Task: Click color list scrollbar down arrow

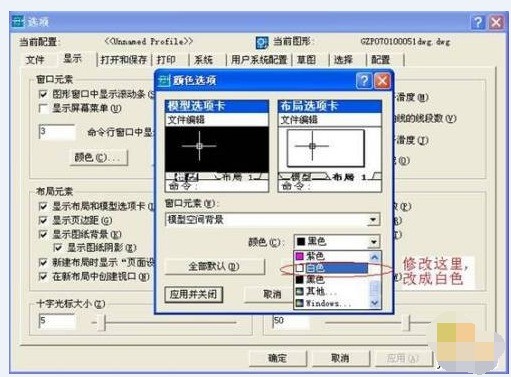Action: pos(375,303)
